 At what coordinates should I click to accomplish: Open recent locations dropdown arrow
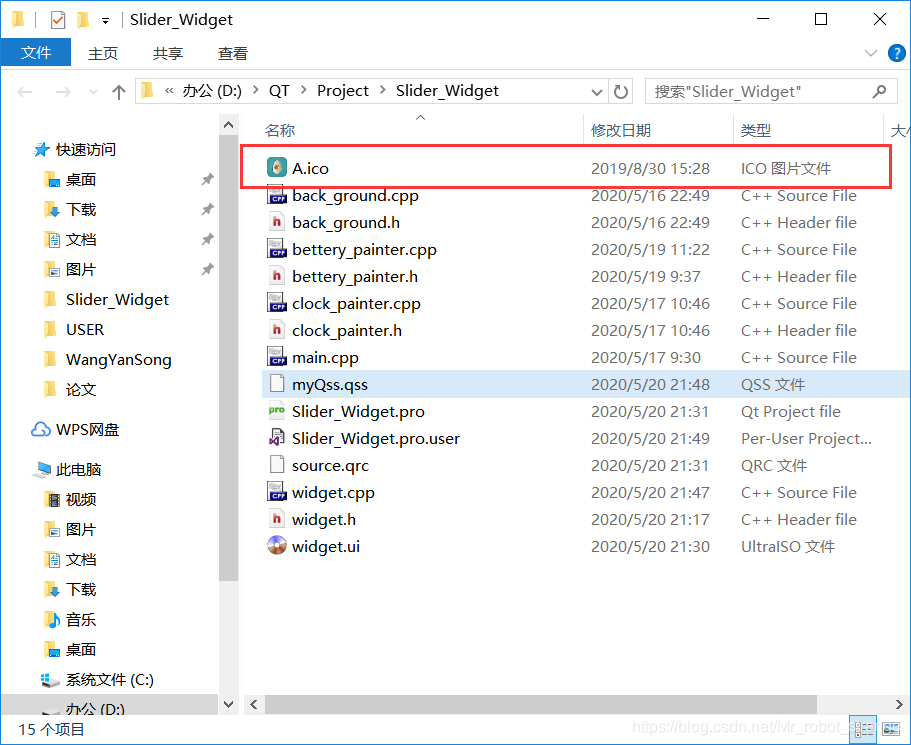point(93,92)
